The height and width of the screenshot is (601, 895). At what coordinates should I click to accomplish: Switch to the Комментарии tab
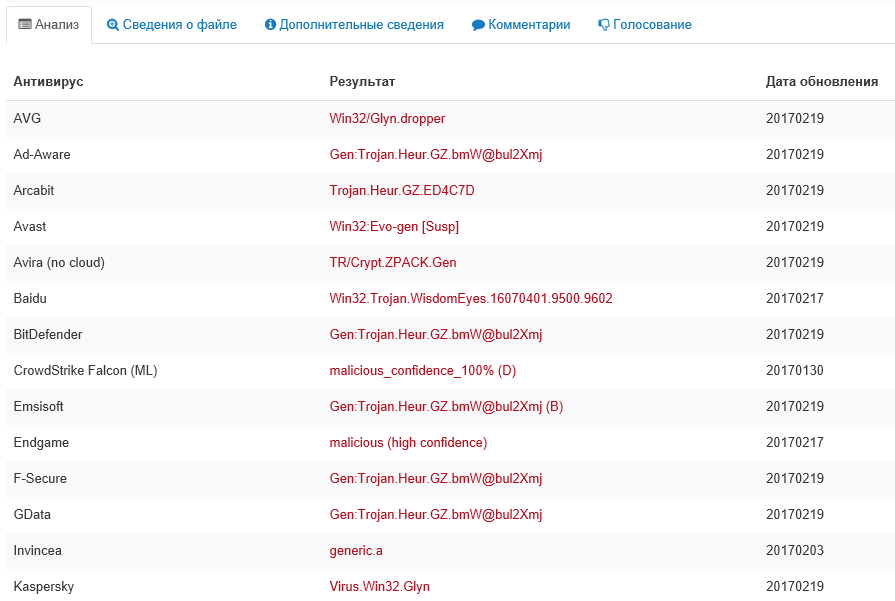(529, 25)
